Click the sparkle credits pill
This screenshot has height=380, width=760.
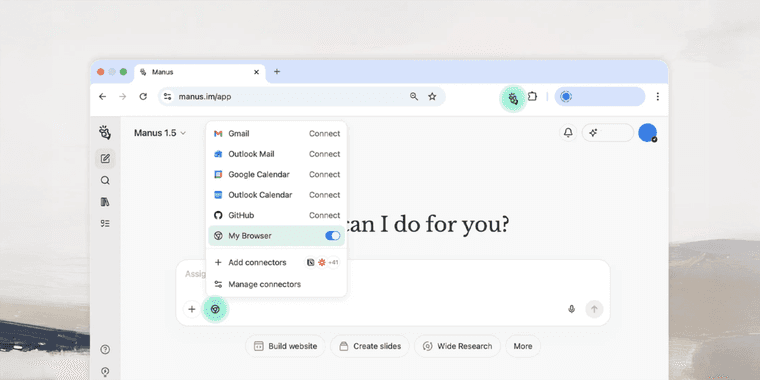pos(608,133)
